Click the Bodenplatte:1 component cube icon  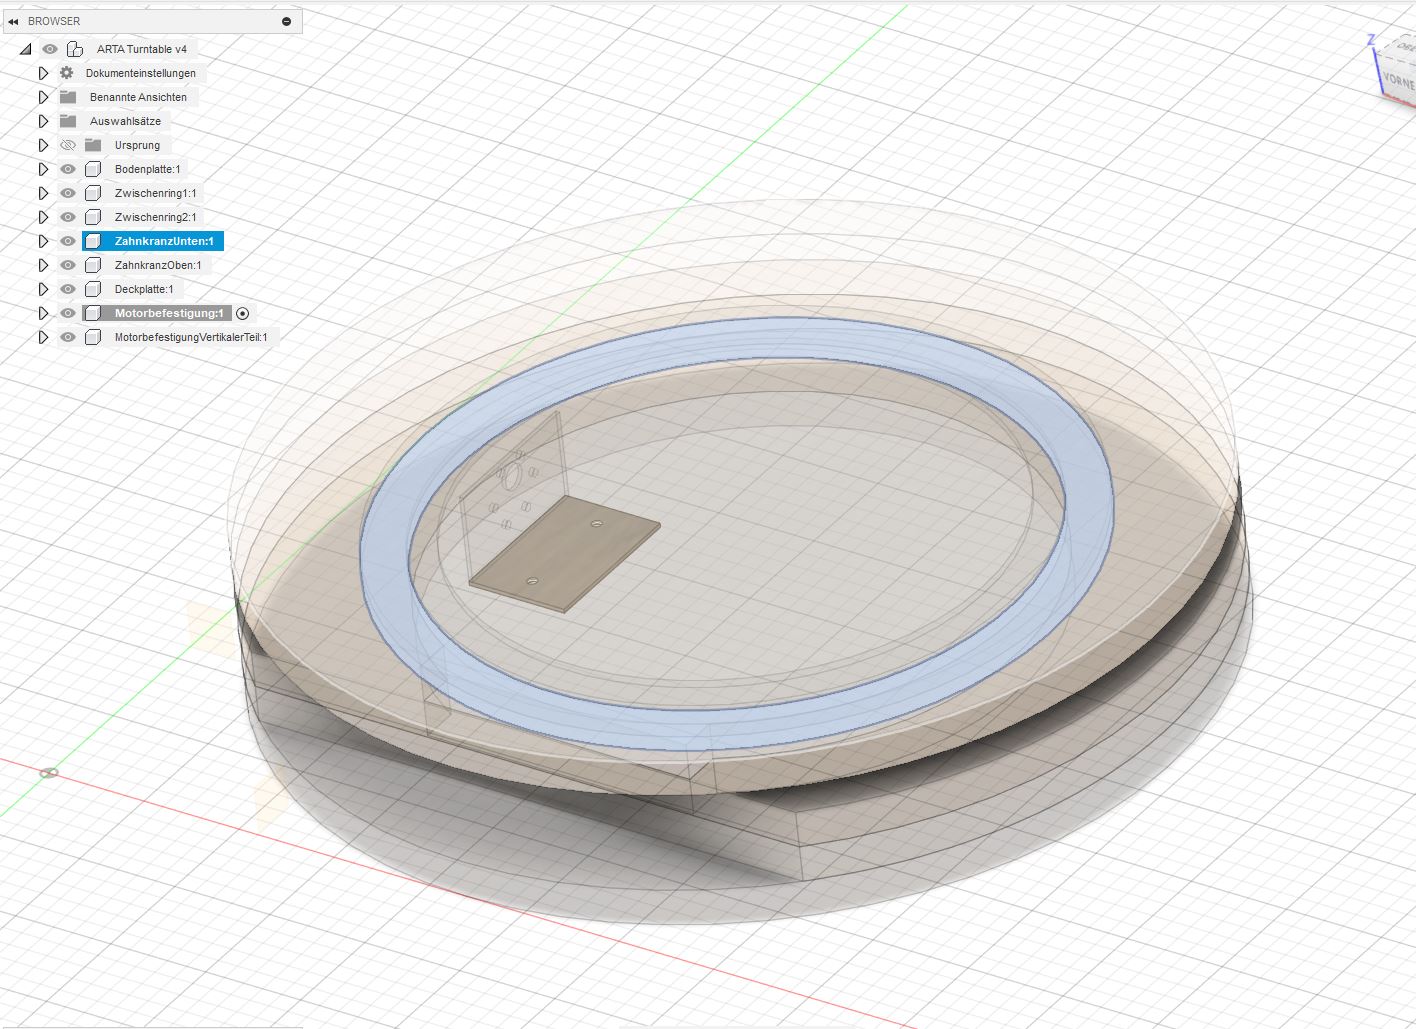click(93, 169)
